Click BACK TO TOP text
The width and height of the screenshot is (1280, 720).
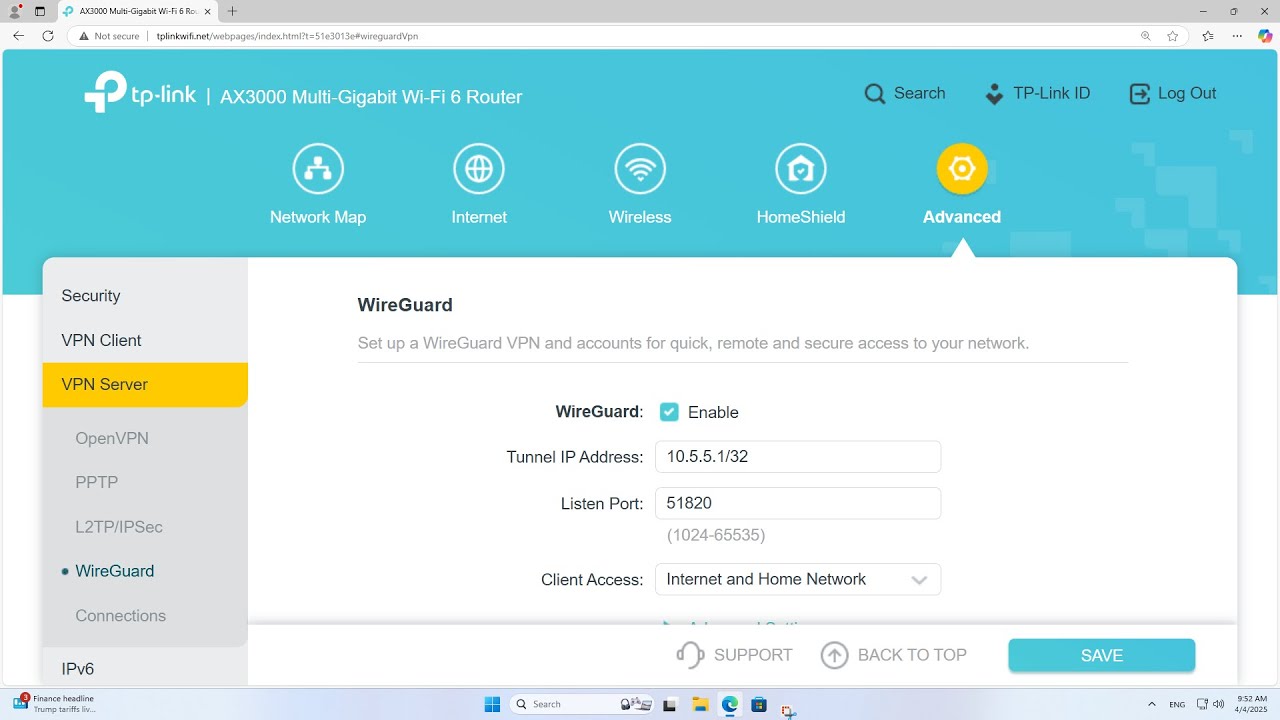point(912,655)
